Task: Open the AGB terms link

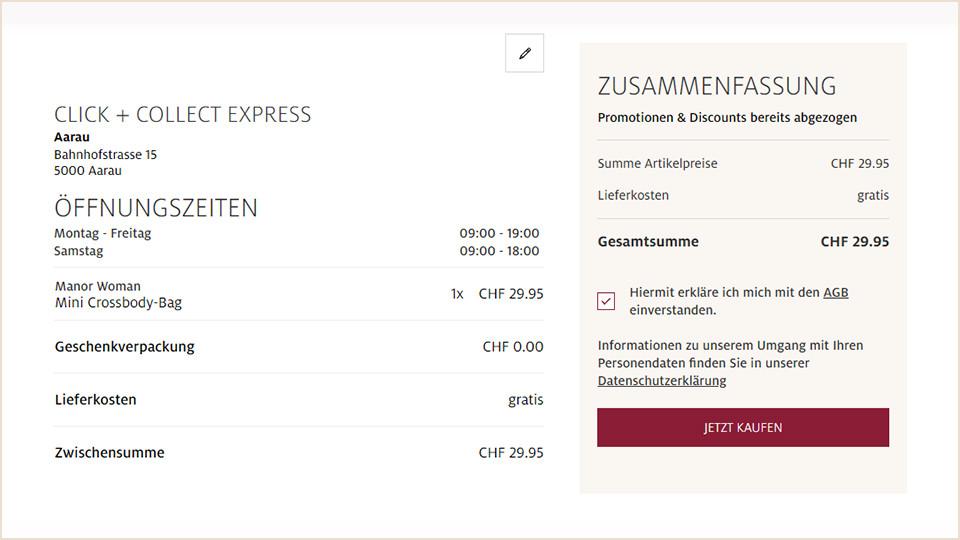Action: 835,293
